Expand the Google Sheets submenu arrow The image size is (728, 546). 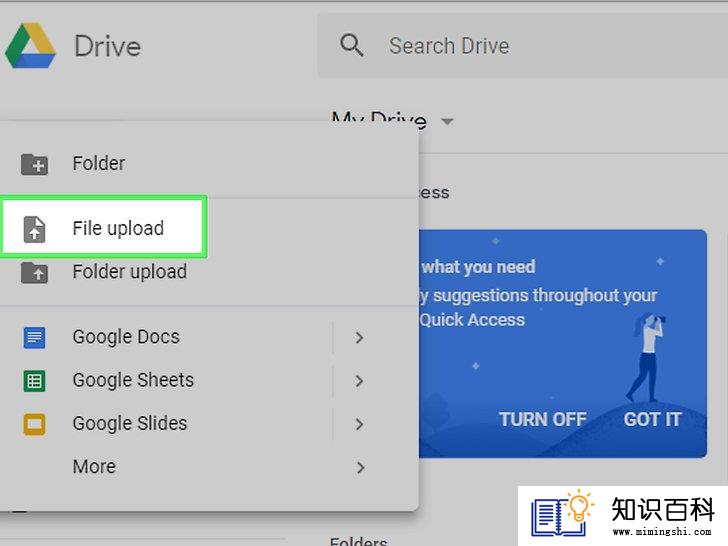(359, 381)
